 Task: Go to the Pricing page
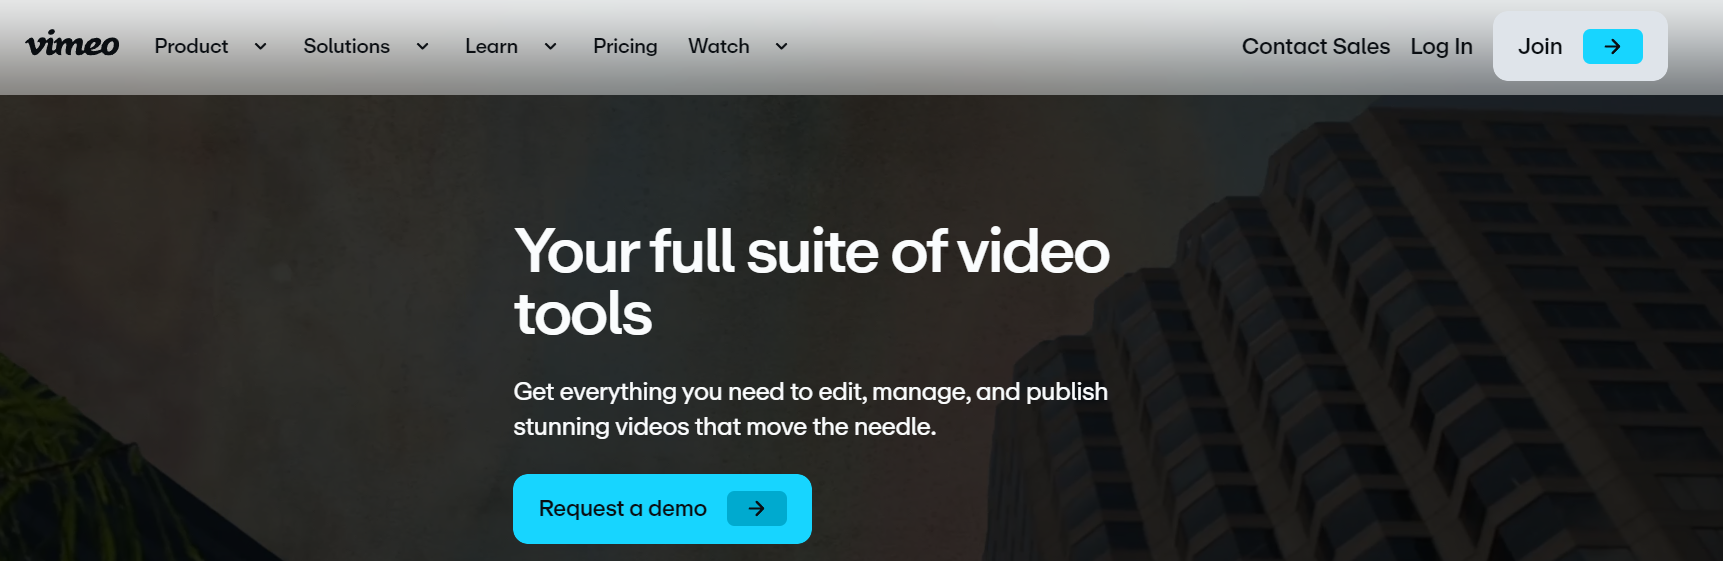tap(625, 46)
